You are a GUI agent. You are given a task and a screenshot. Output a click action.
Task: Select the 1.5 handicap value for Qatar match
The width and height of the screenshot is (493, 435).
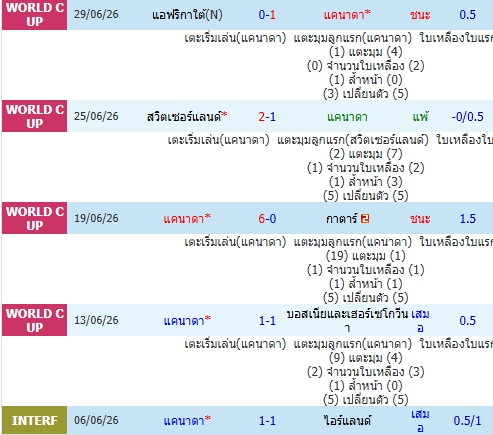coord(468,219)
